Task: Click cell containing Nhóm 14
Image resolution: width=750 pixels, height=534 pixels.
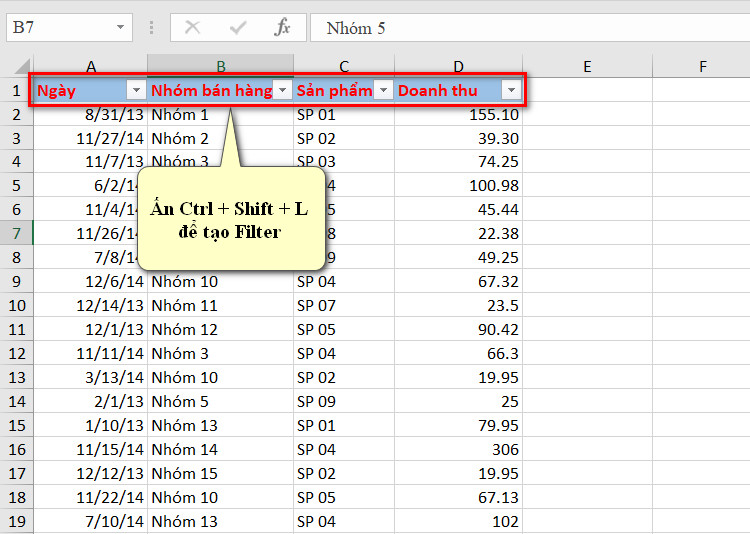Action: click(221, 449)
